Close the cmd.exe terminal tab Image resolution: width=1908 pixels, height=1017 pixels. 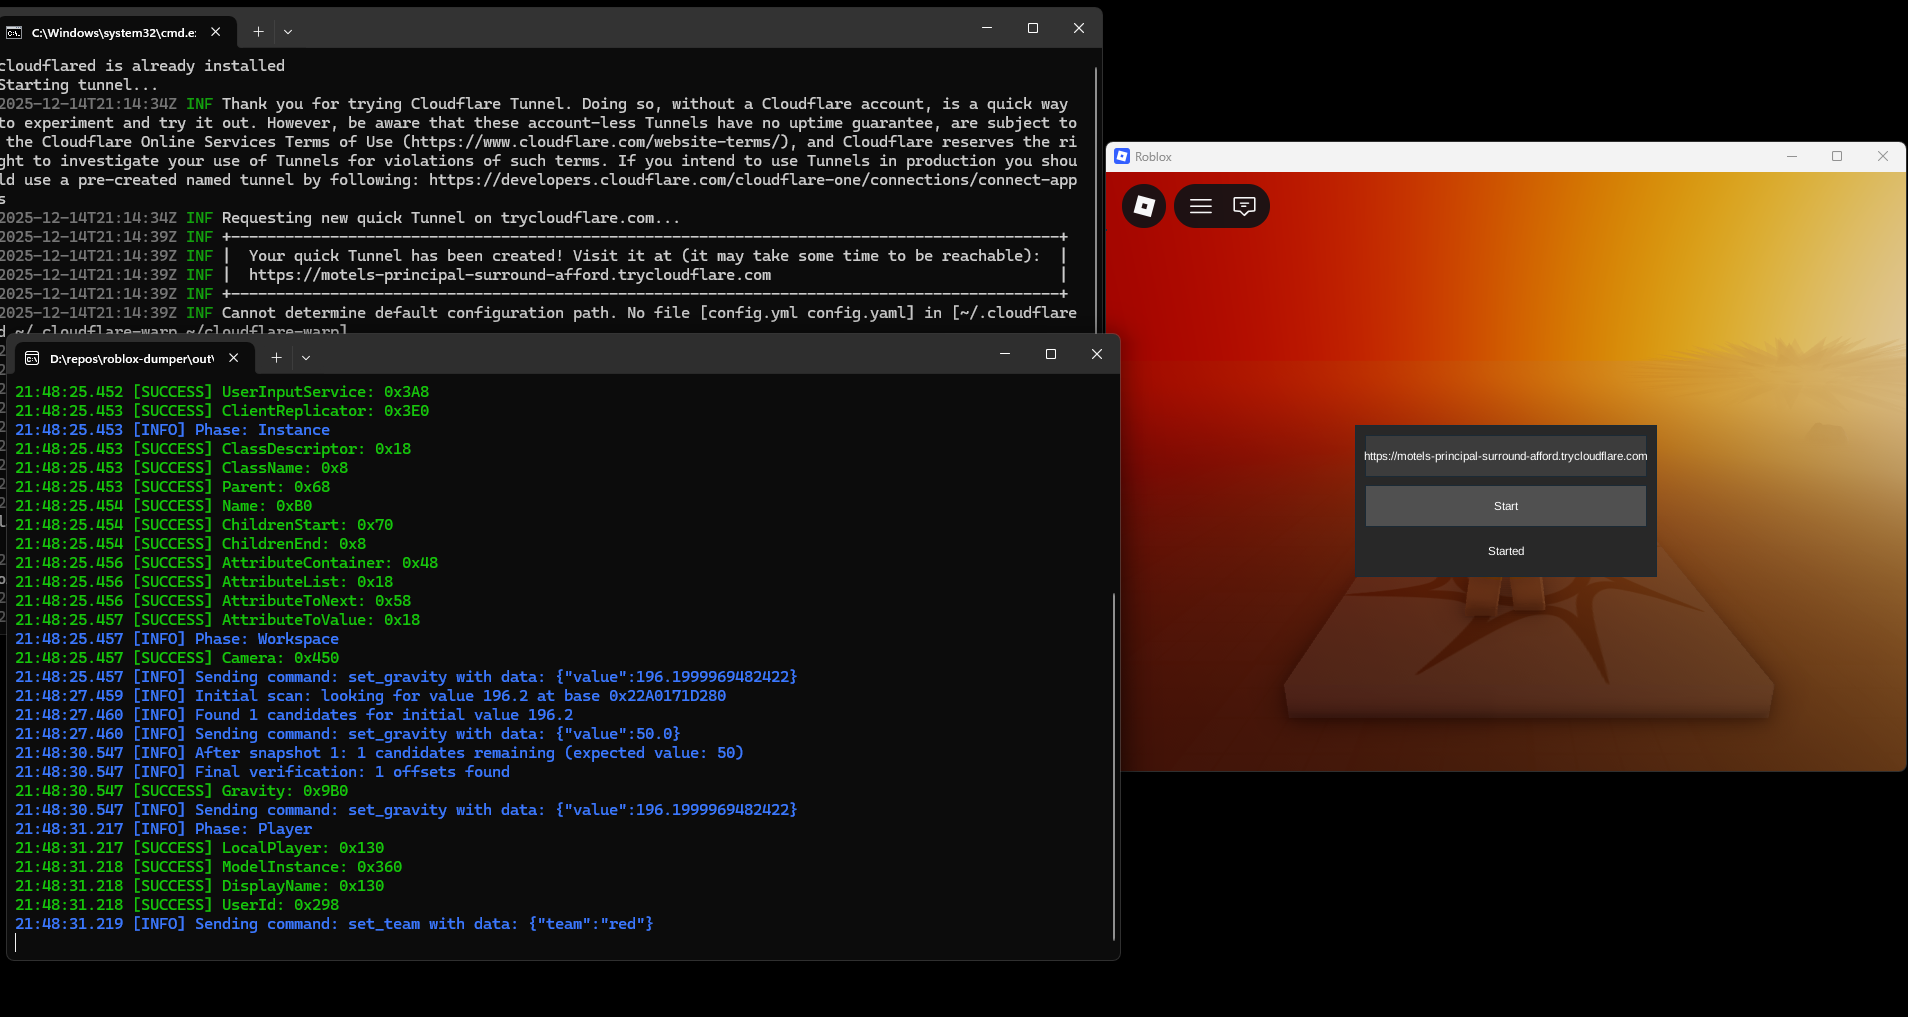216,32
